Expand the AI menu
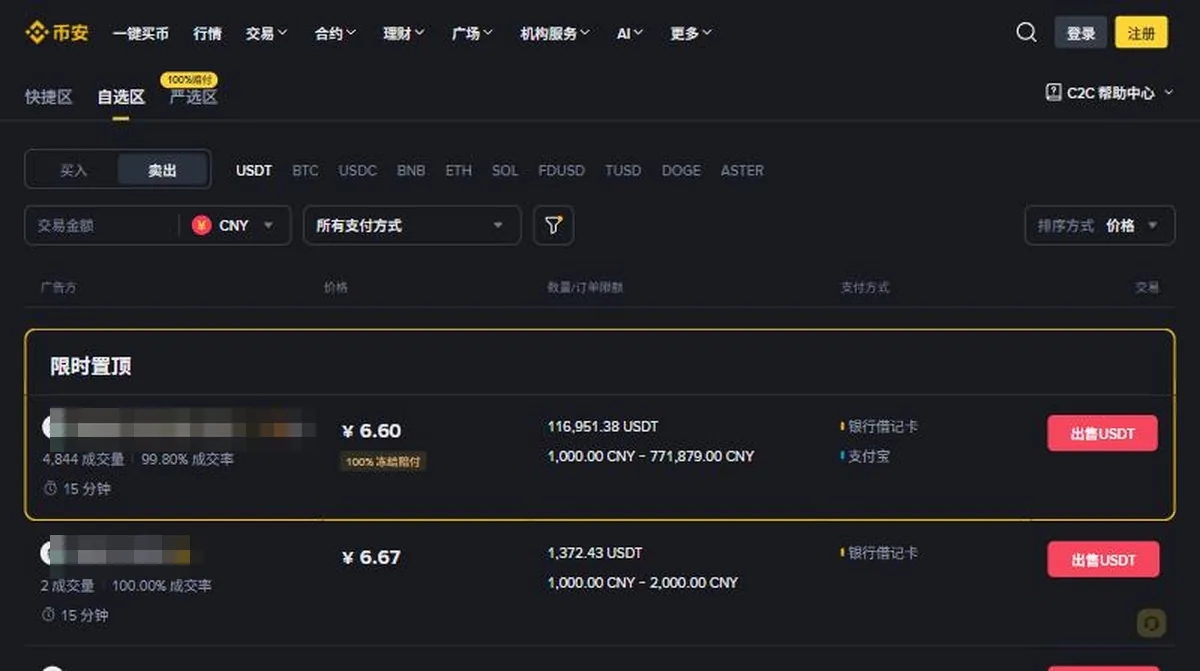Screen dimensions: 1200x671 [x=630, y=33]
